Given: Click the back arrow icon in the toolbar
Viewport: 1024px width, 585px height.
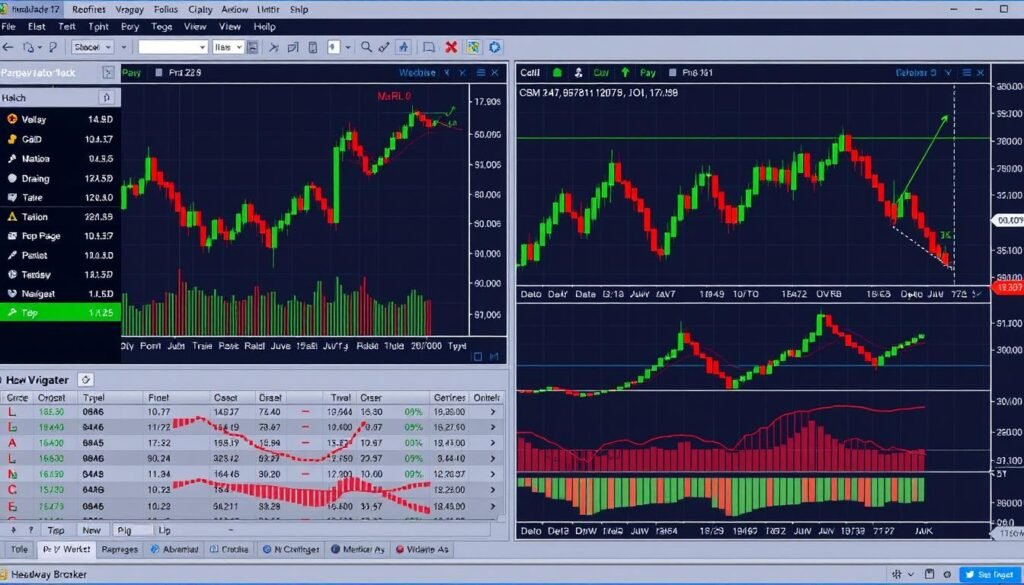Looking at the screenshot, I should pos(8,47).
